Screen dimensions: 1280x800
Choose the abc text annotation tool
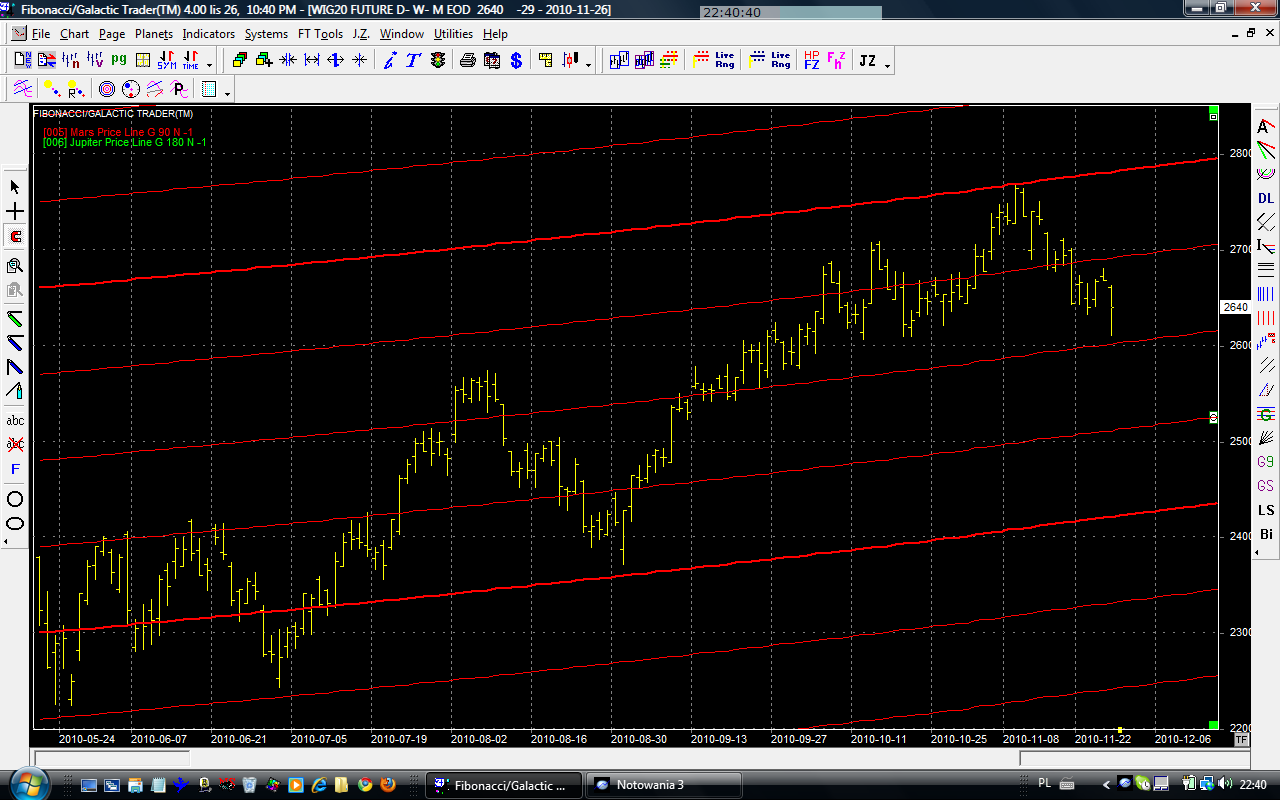(x=15, y=420)
